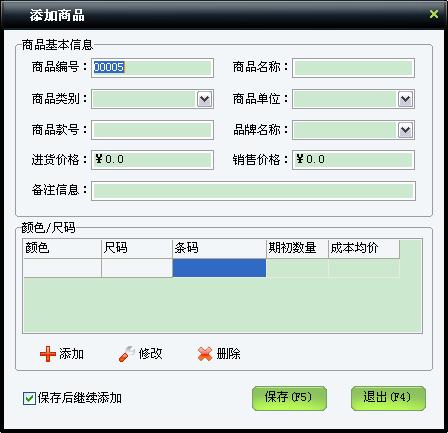Click the 期初数量 column header
This screenshot has width=448, height=433.
click(x=297, y=248)
